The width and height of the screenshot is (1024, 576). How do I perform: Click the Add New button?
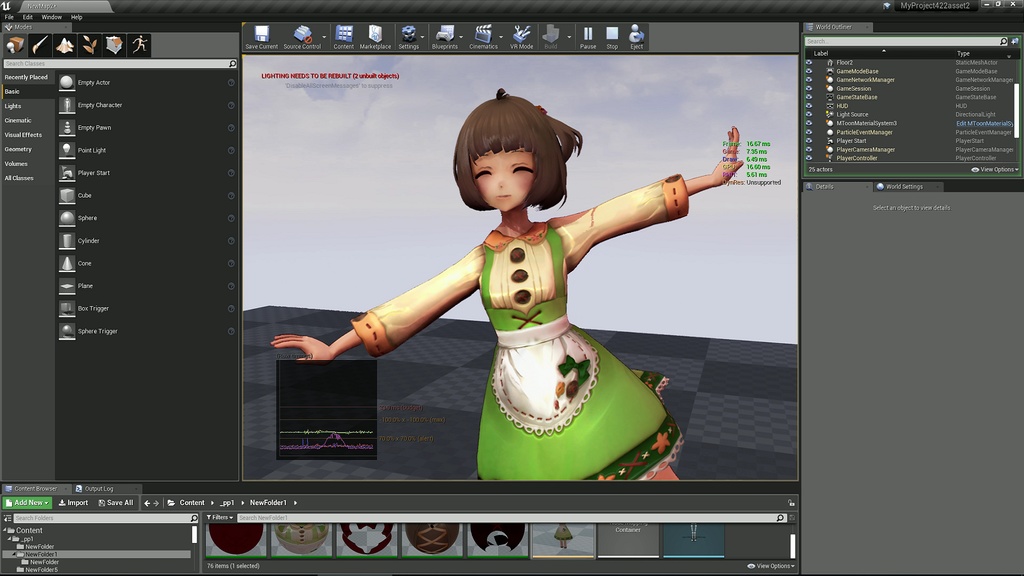27,503
